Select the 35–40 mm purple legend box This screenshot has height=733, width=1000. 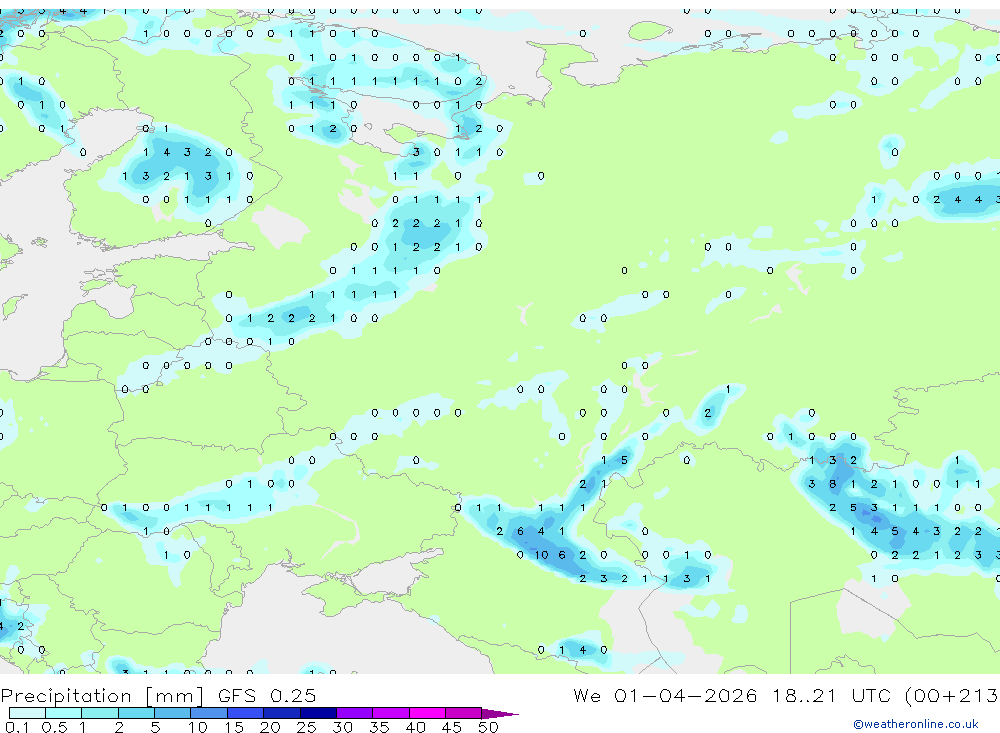pos(391,713)
